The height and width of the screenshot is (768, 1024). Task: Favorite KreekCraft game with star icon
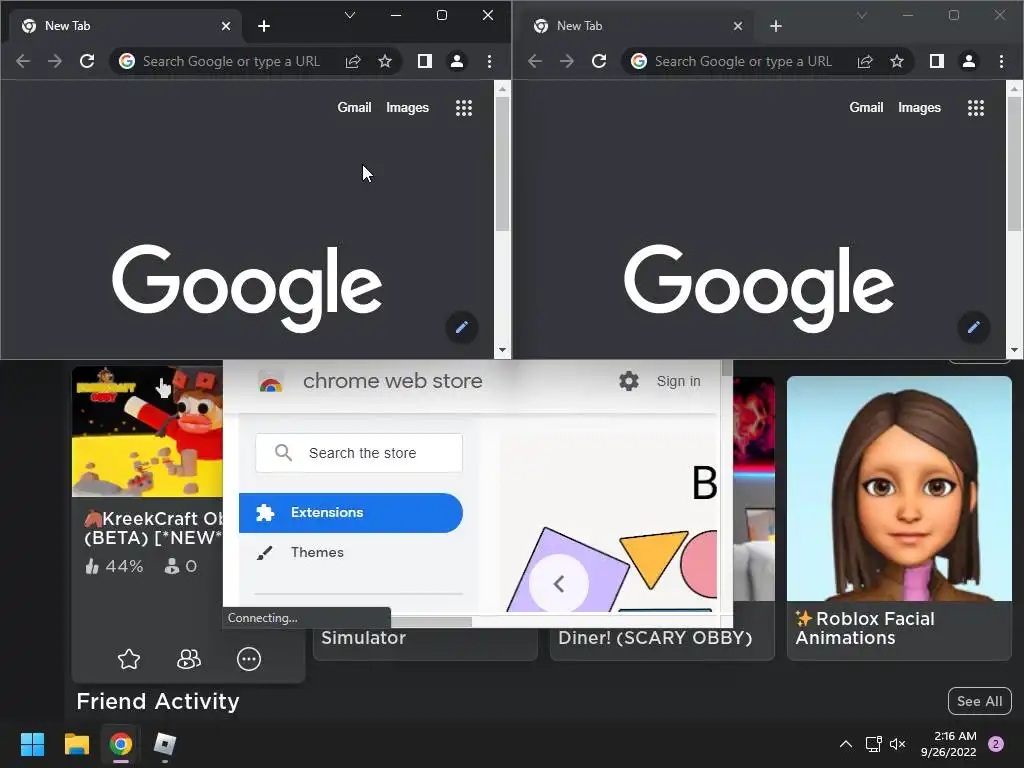click(x=129, y=659)
